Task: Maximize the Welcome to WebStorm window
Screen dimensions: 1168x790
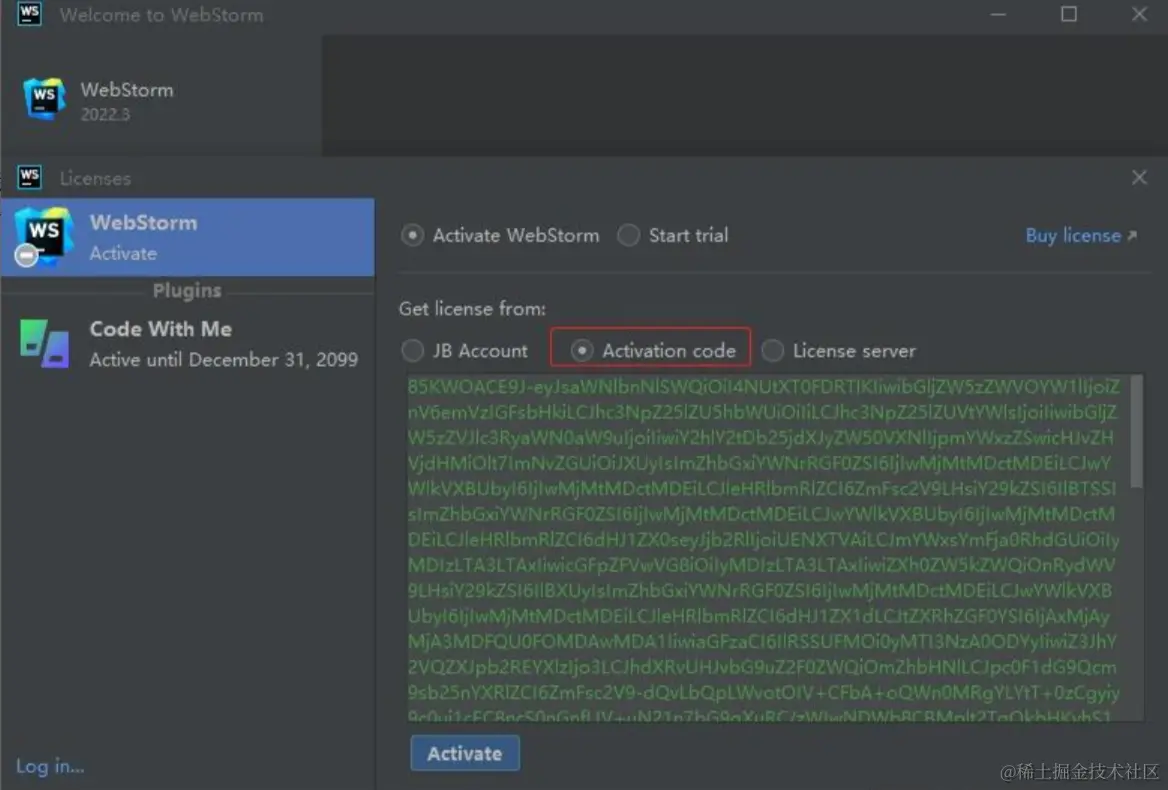Action: (x=1069, y=14)
